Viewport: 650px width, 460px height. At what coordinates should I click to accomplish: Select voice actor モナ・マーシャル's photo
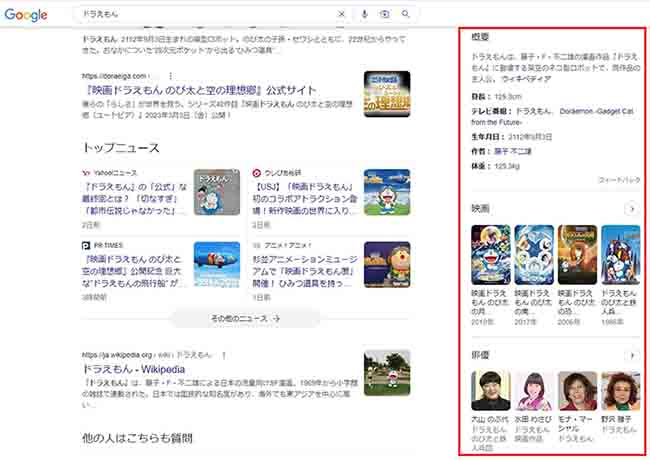577,391
